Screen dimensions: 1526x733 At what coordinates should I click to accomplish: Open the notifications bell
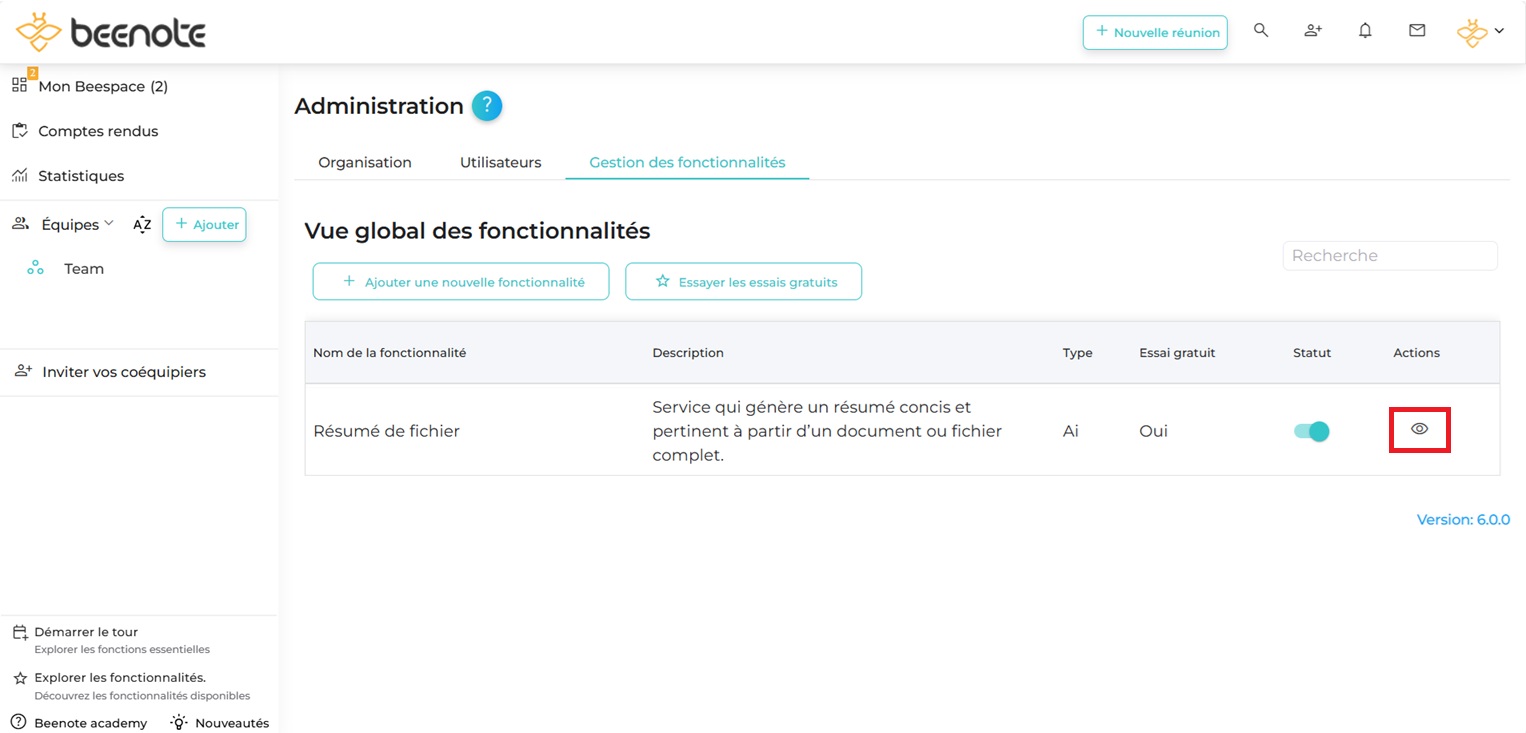(x=1365, y=31)
